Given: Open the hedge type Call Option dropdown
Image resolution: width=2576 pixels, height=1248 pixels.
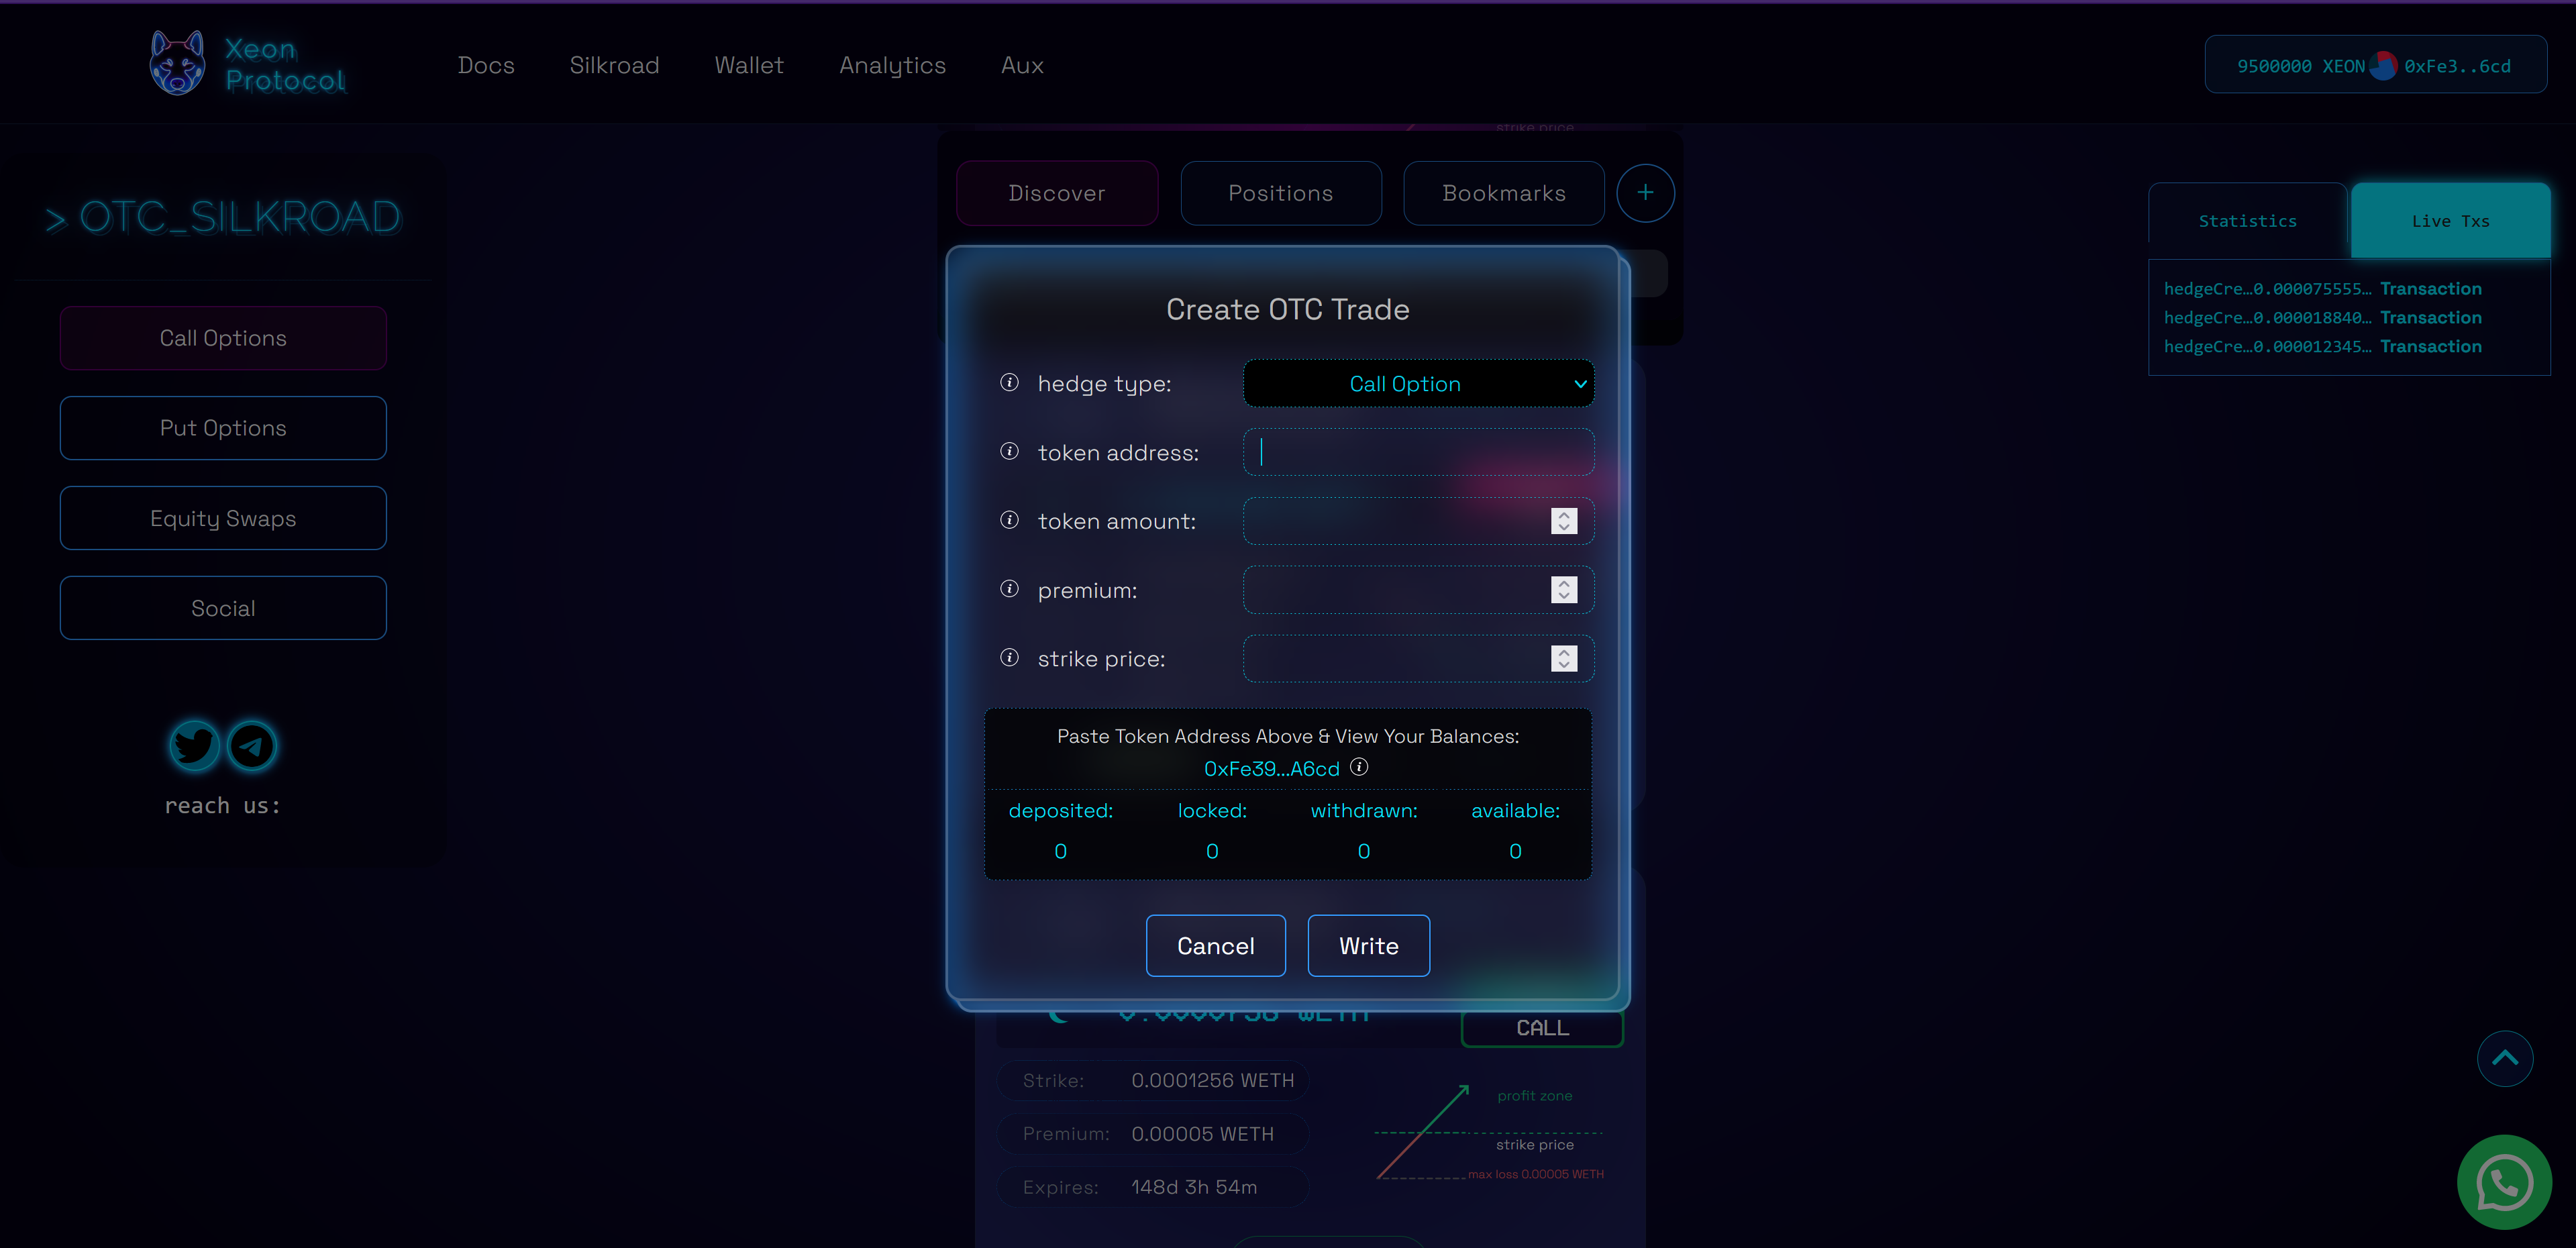Looking at the screenshot, I should (1418, 384).
